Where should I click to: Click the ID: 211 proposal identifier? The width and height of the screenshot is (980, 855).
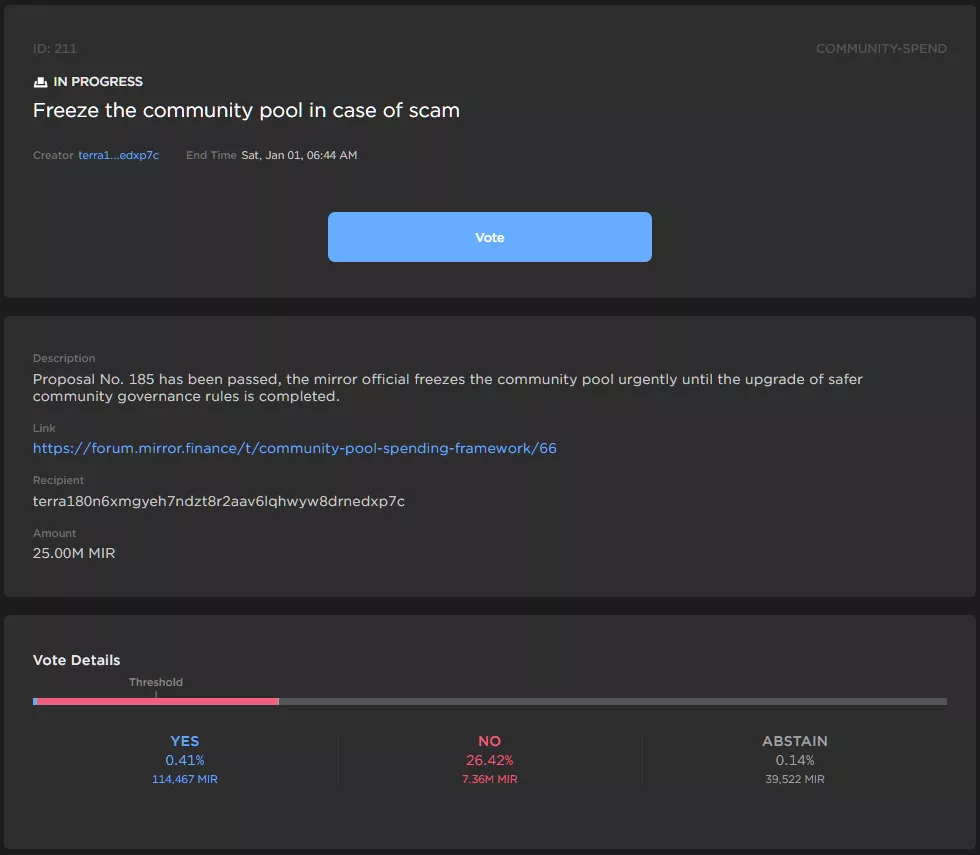[x=55, y=49]
